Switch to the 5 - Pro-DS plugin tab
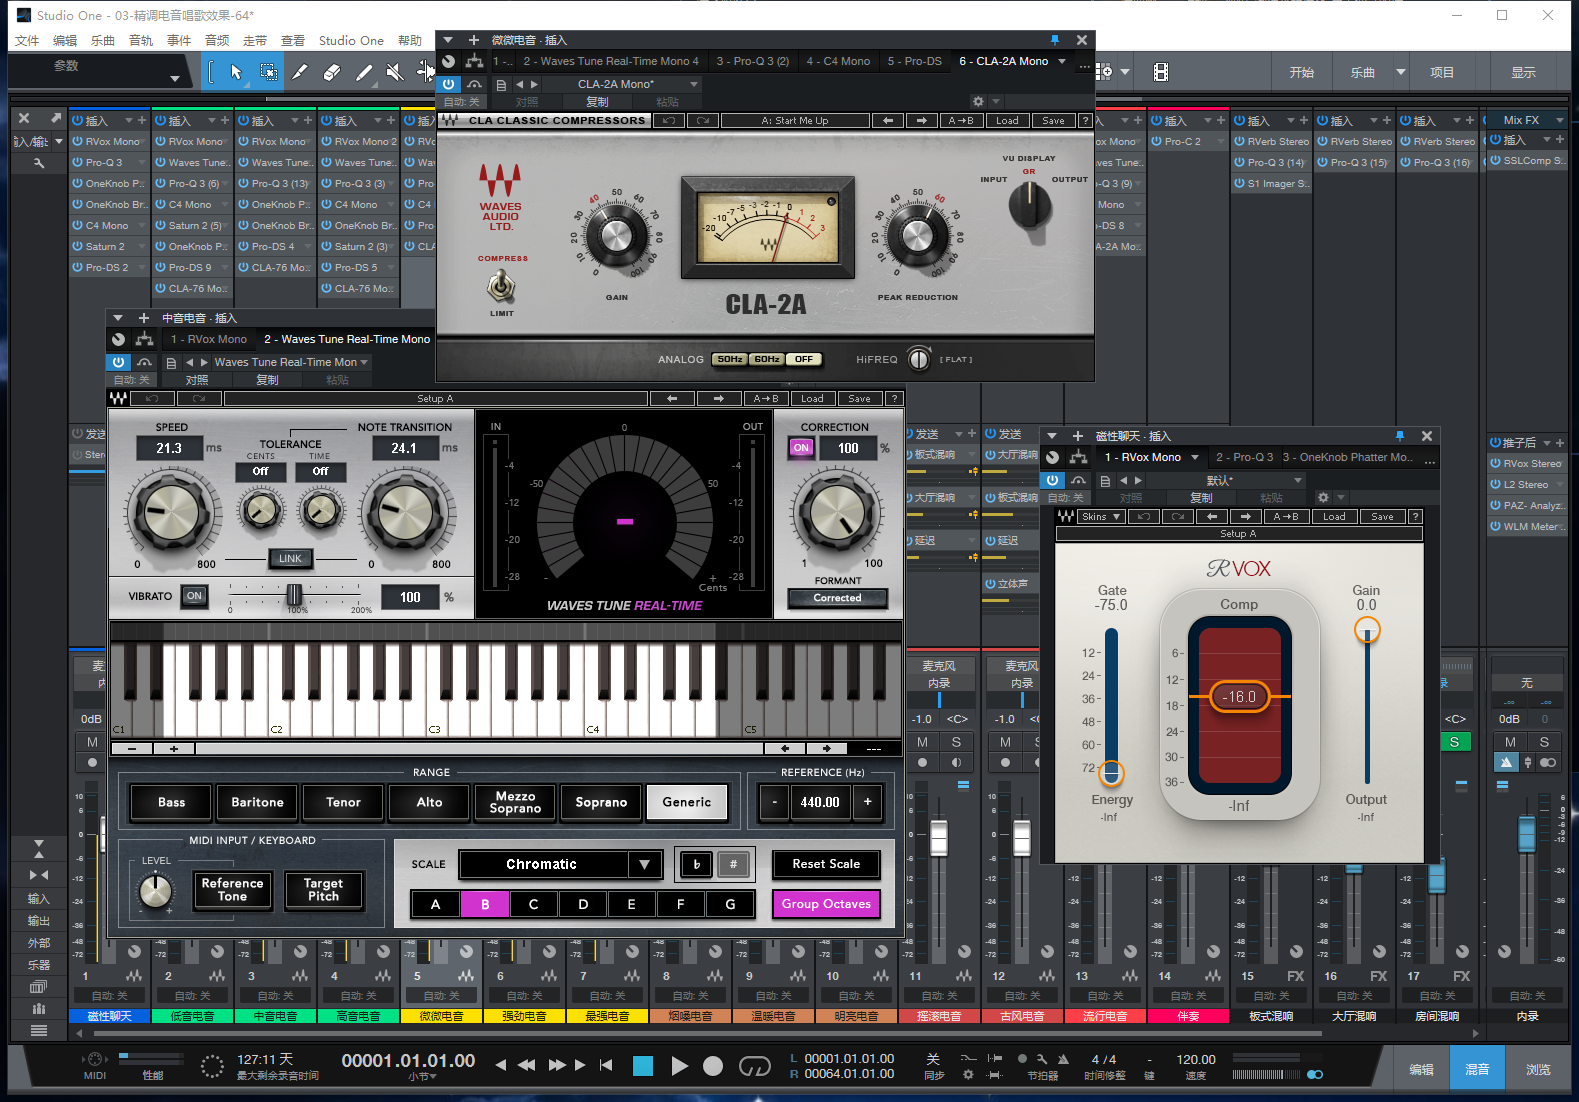This screenshot has height=1102, width=1579. pyautogui.click(x=914, y=61)
